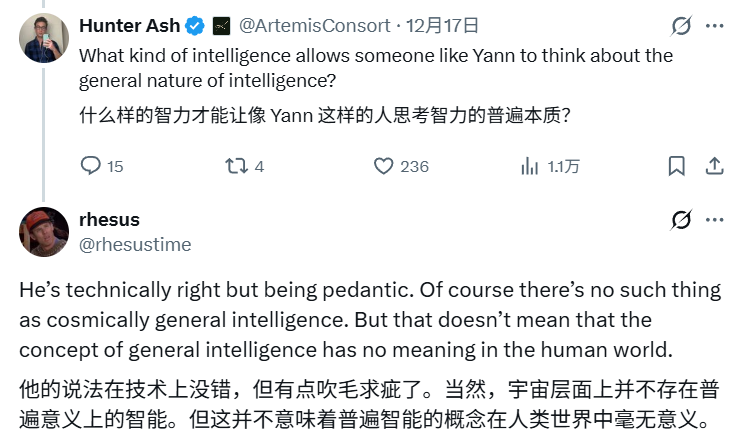Go to the @rhesustime handle
This screenshot has height=439, width=740.
click(x=134, y=243)
